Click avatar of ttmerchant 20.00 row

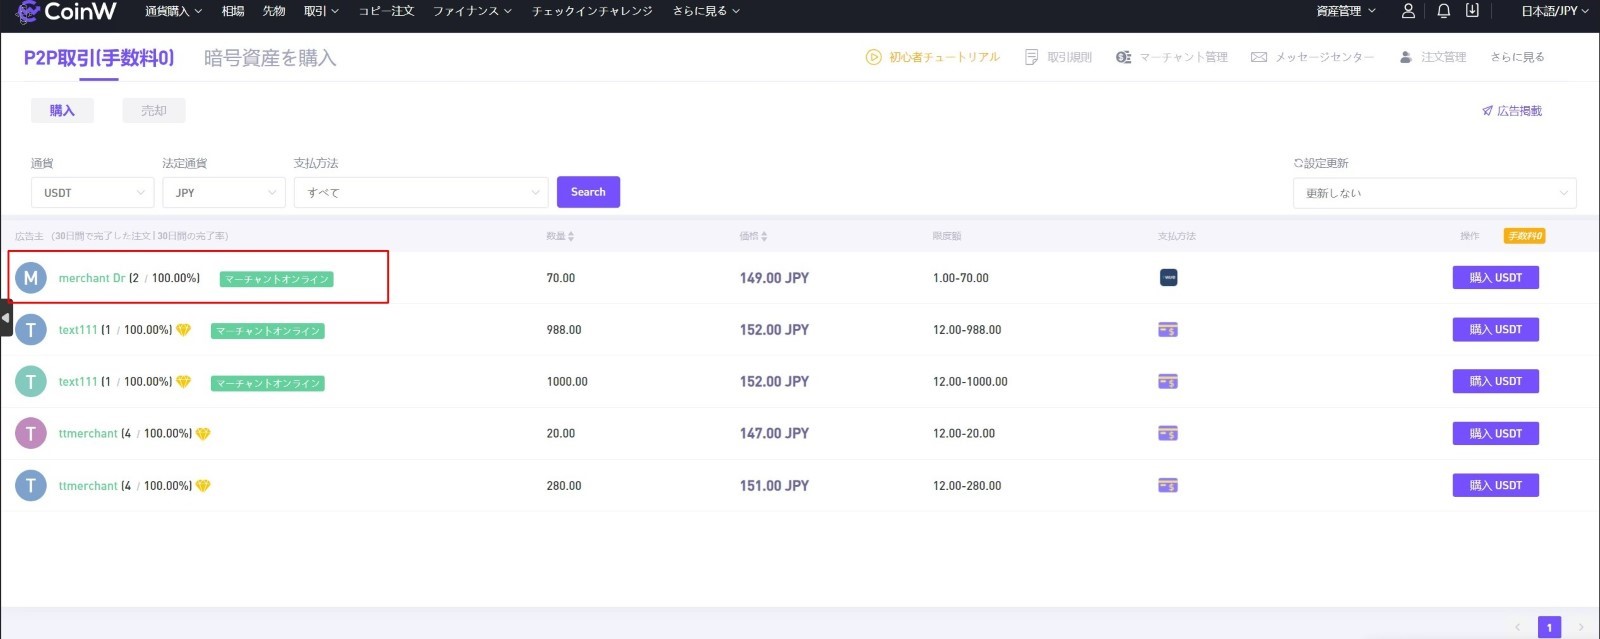point(31,434)
